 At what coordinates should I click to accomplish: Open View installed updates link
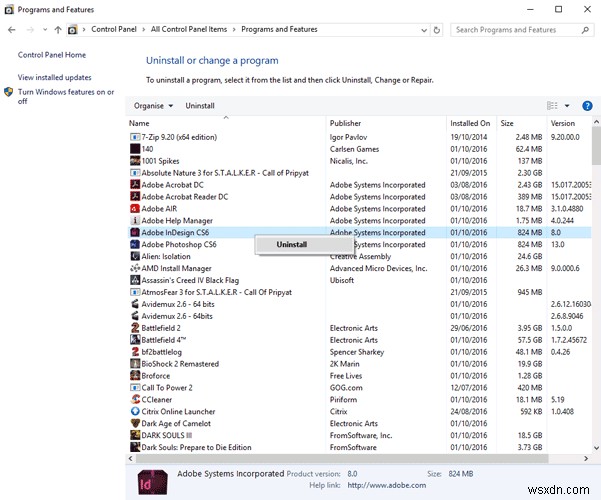point(54,77)
